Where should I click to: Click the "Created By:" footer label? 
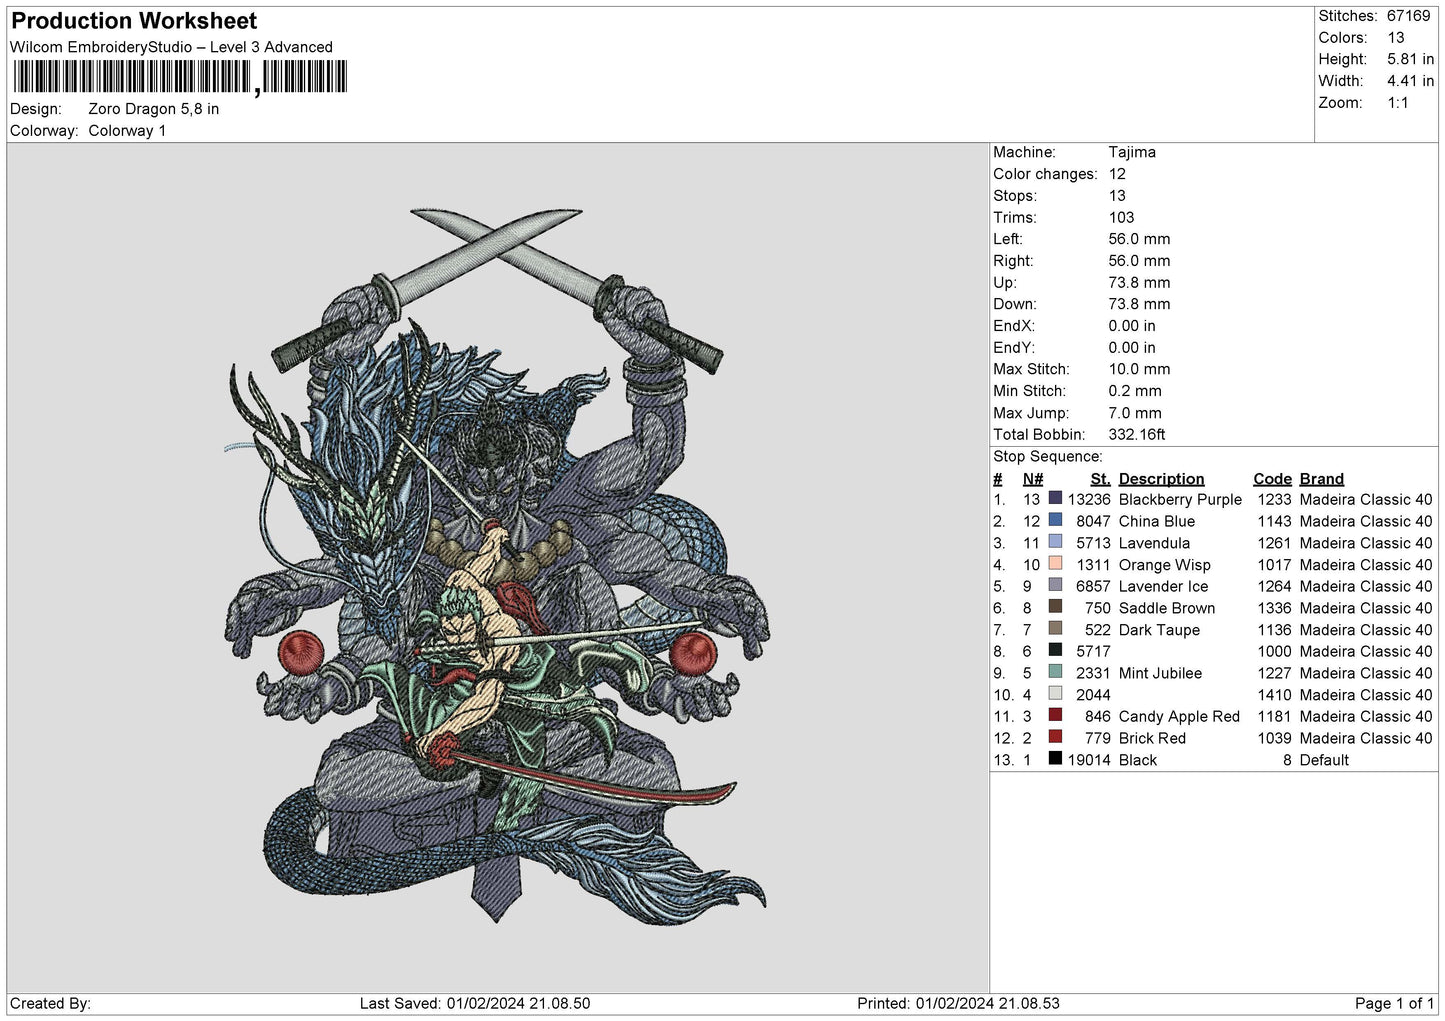click(50, 1004)
